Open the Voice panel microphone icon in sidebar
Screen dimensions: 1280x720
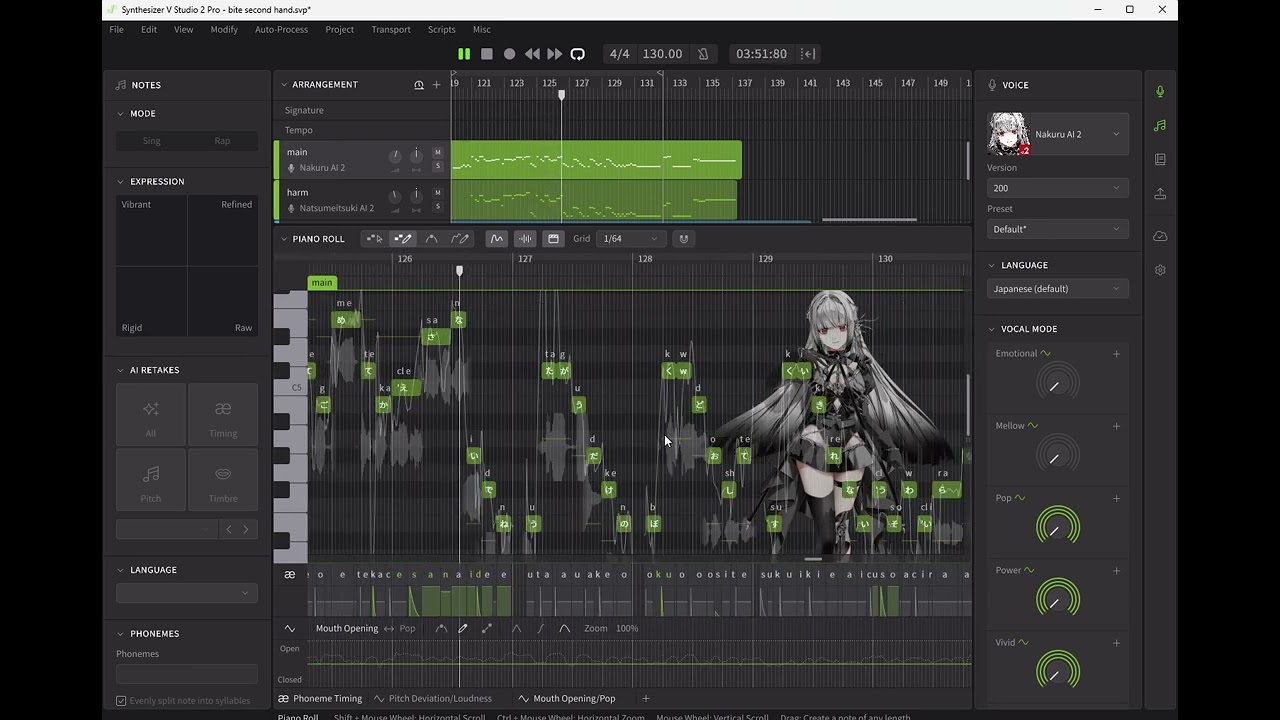coord(1160,91)
